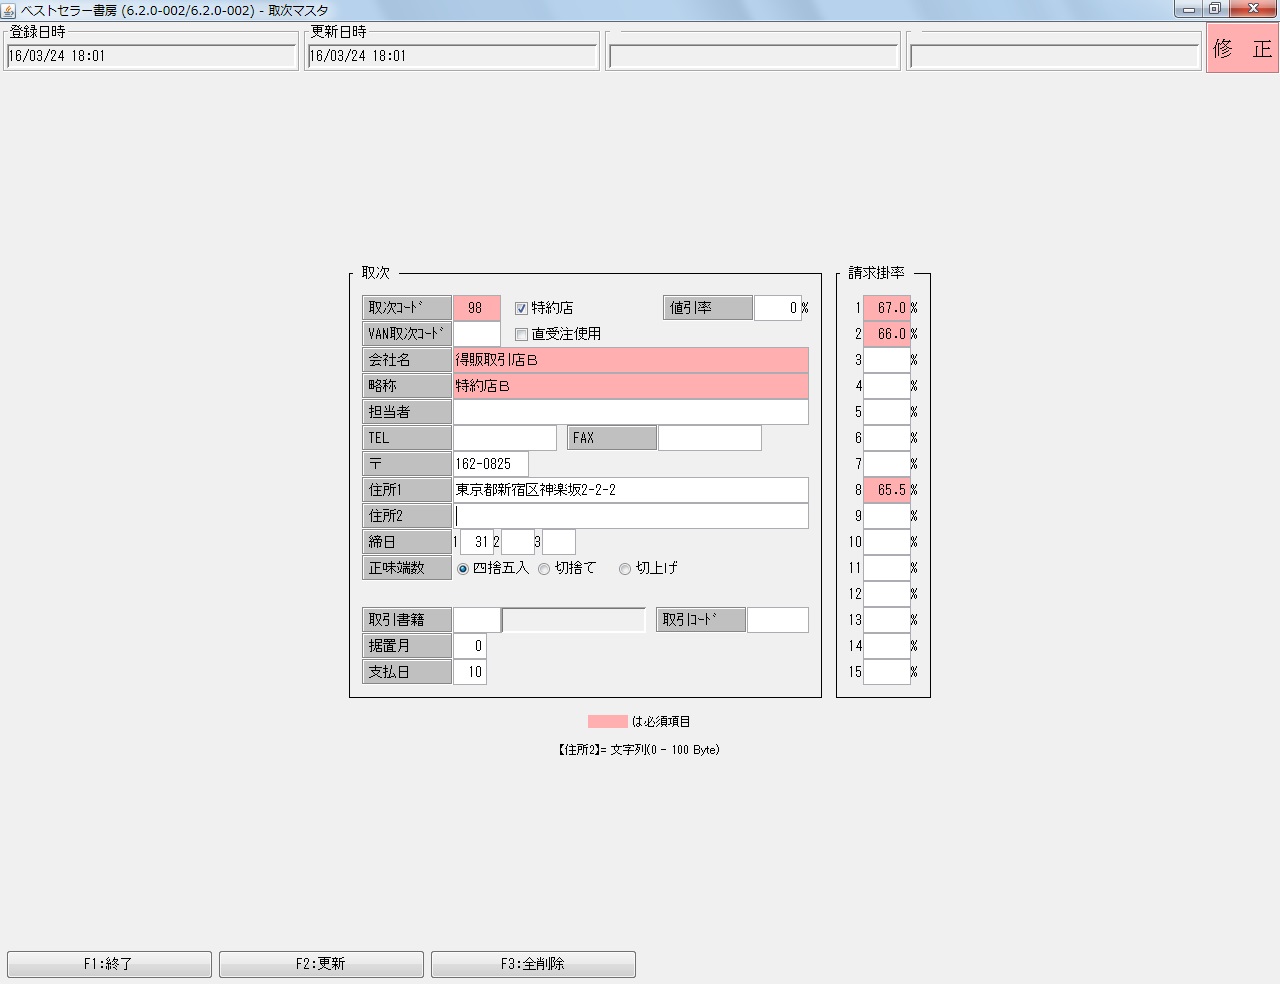Click the TEL input field

(504, 438)
